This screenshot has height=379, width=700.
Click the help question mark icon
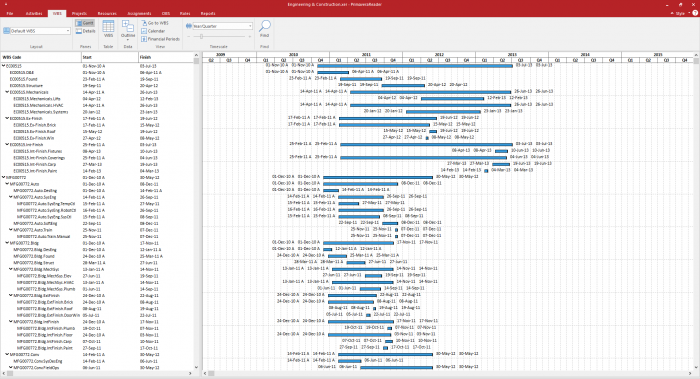click(x=695, y=13)
